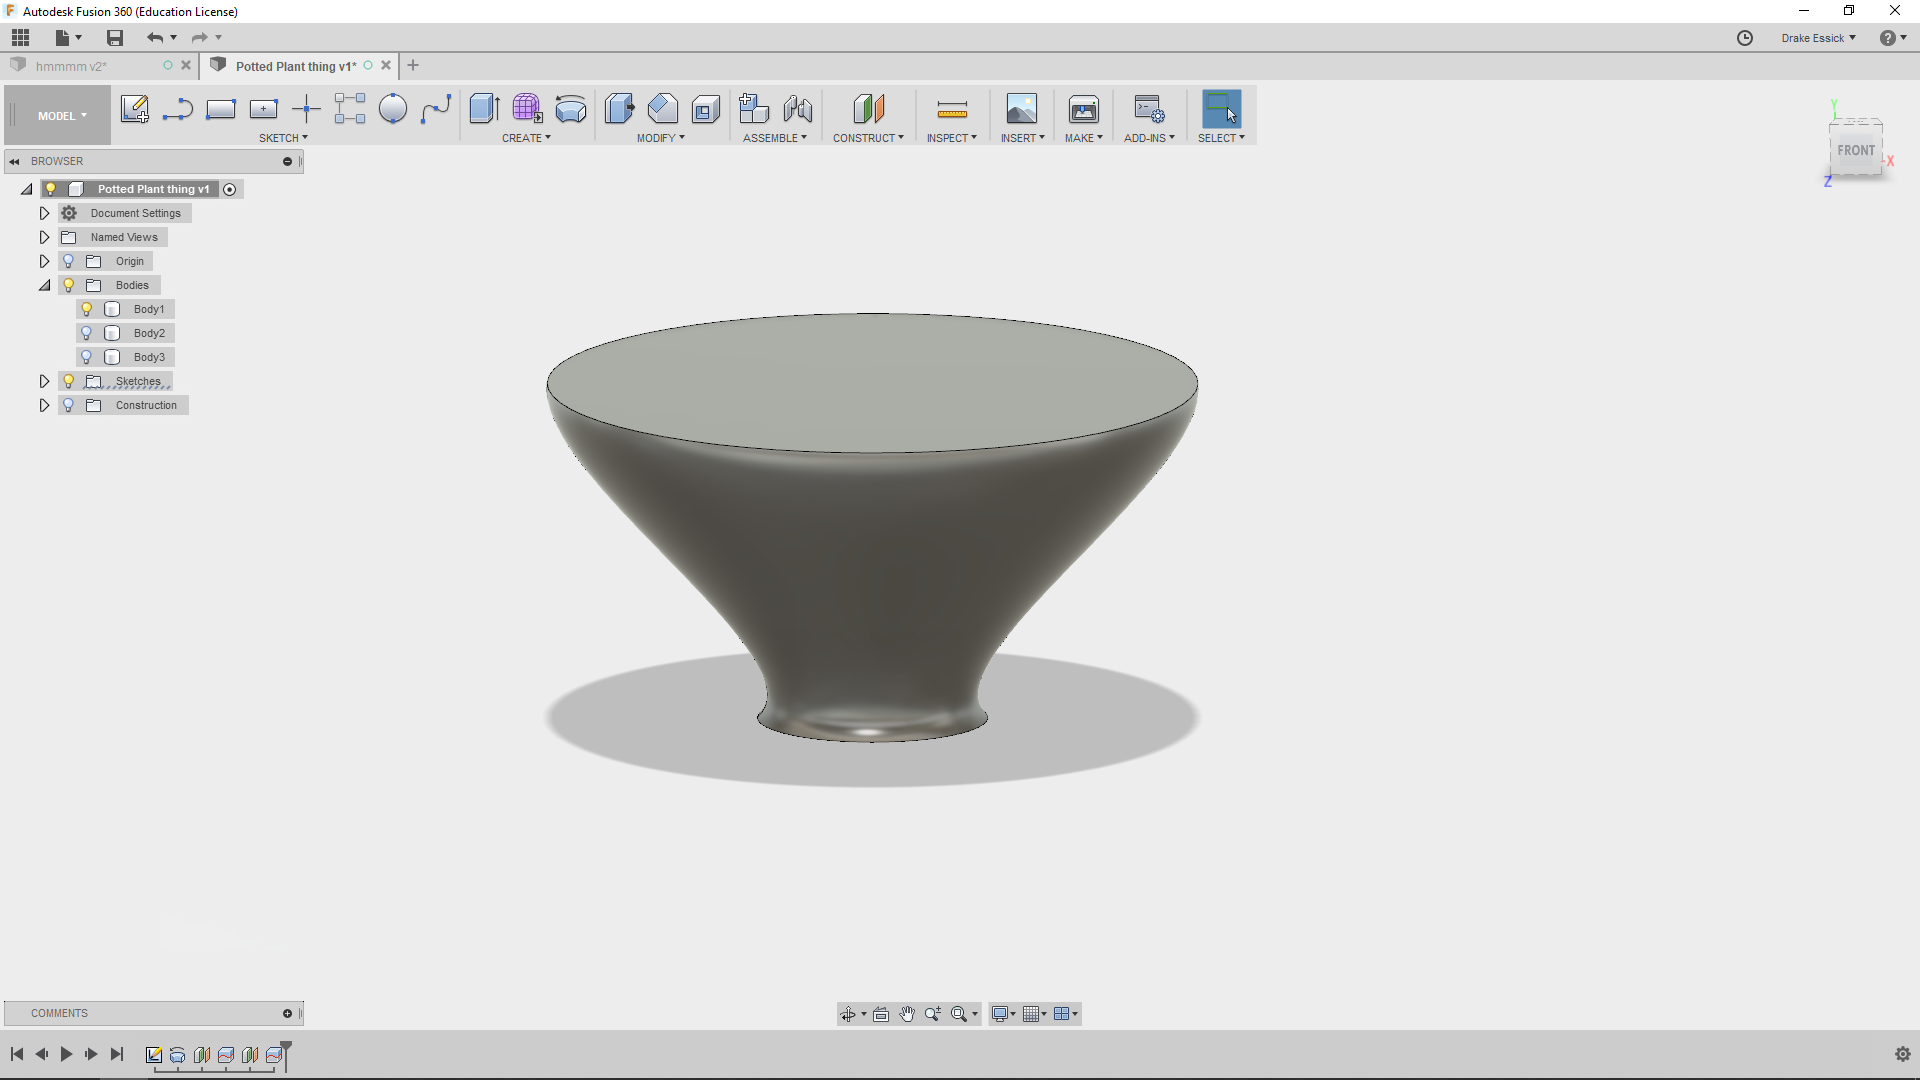Viewport: 1920px width, 1080px height.
Task: Click the Pan hand icon
Action: point(907,1014)
